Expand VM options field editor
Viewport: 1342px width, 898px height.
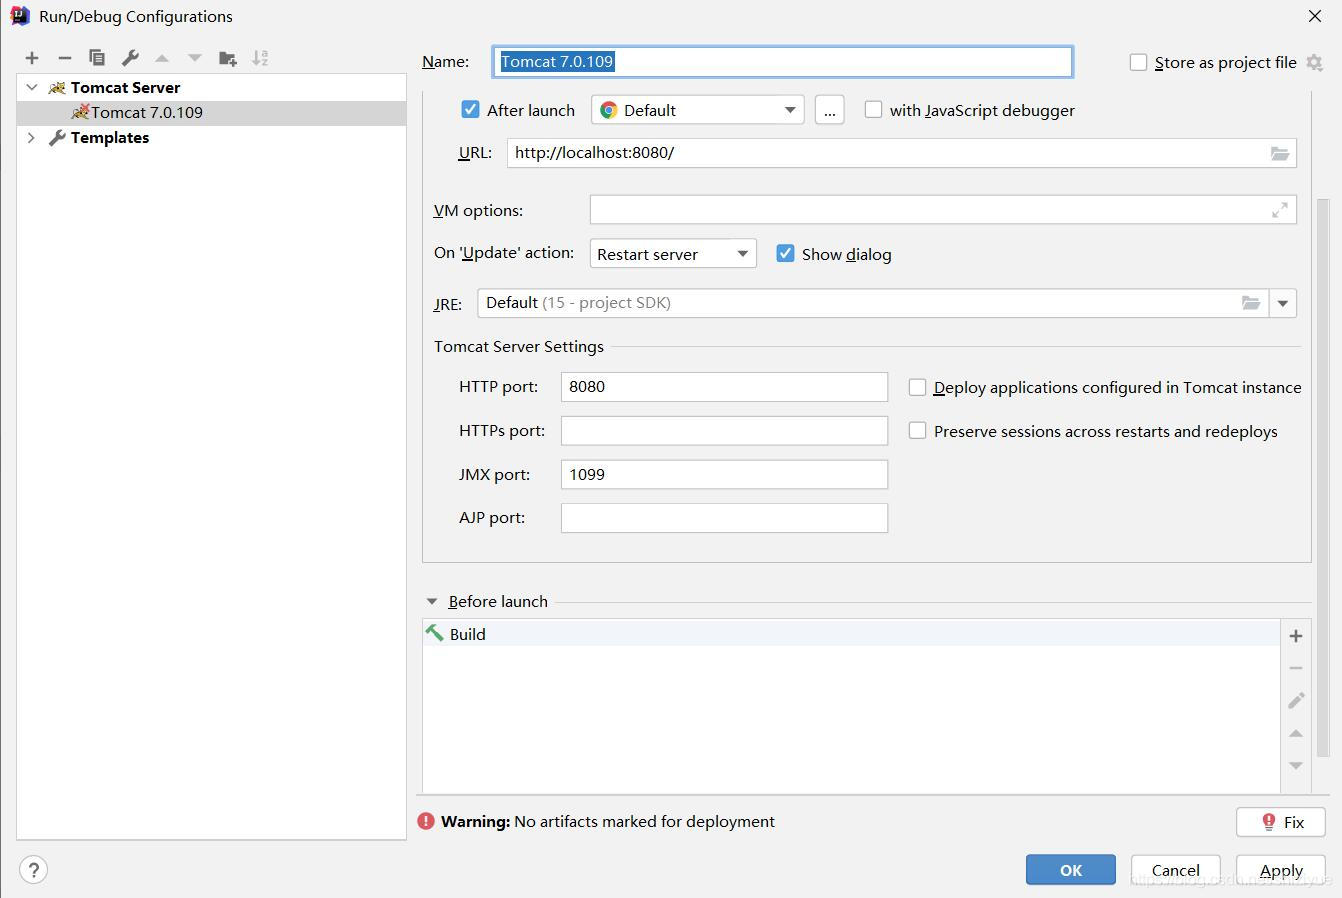(x=1280, y=210)
